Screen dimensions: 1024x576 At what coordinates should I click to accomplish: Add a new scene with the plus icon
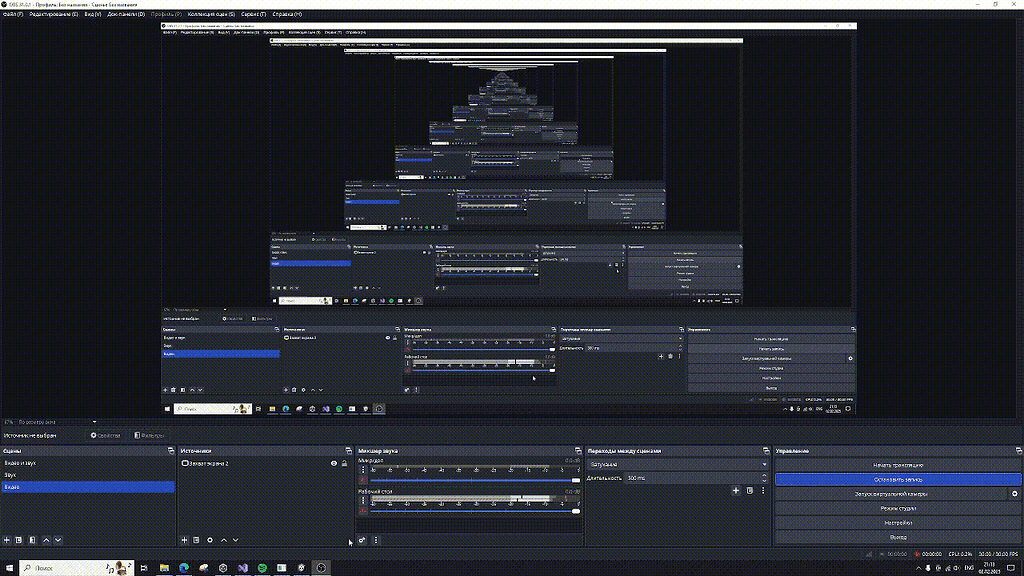point(6,540)
